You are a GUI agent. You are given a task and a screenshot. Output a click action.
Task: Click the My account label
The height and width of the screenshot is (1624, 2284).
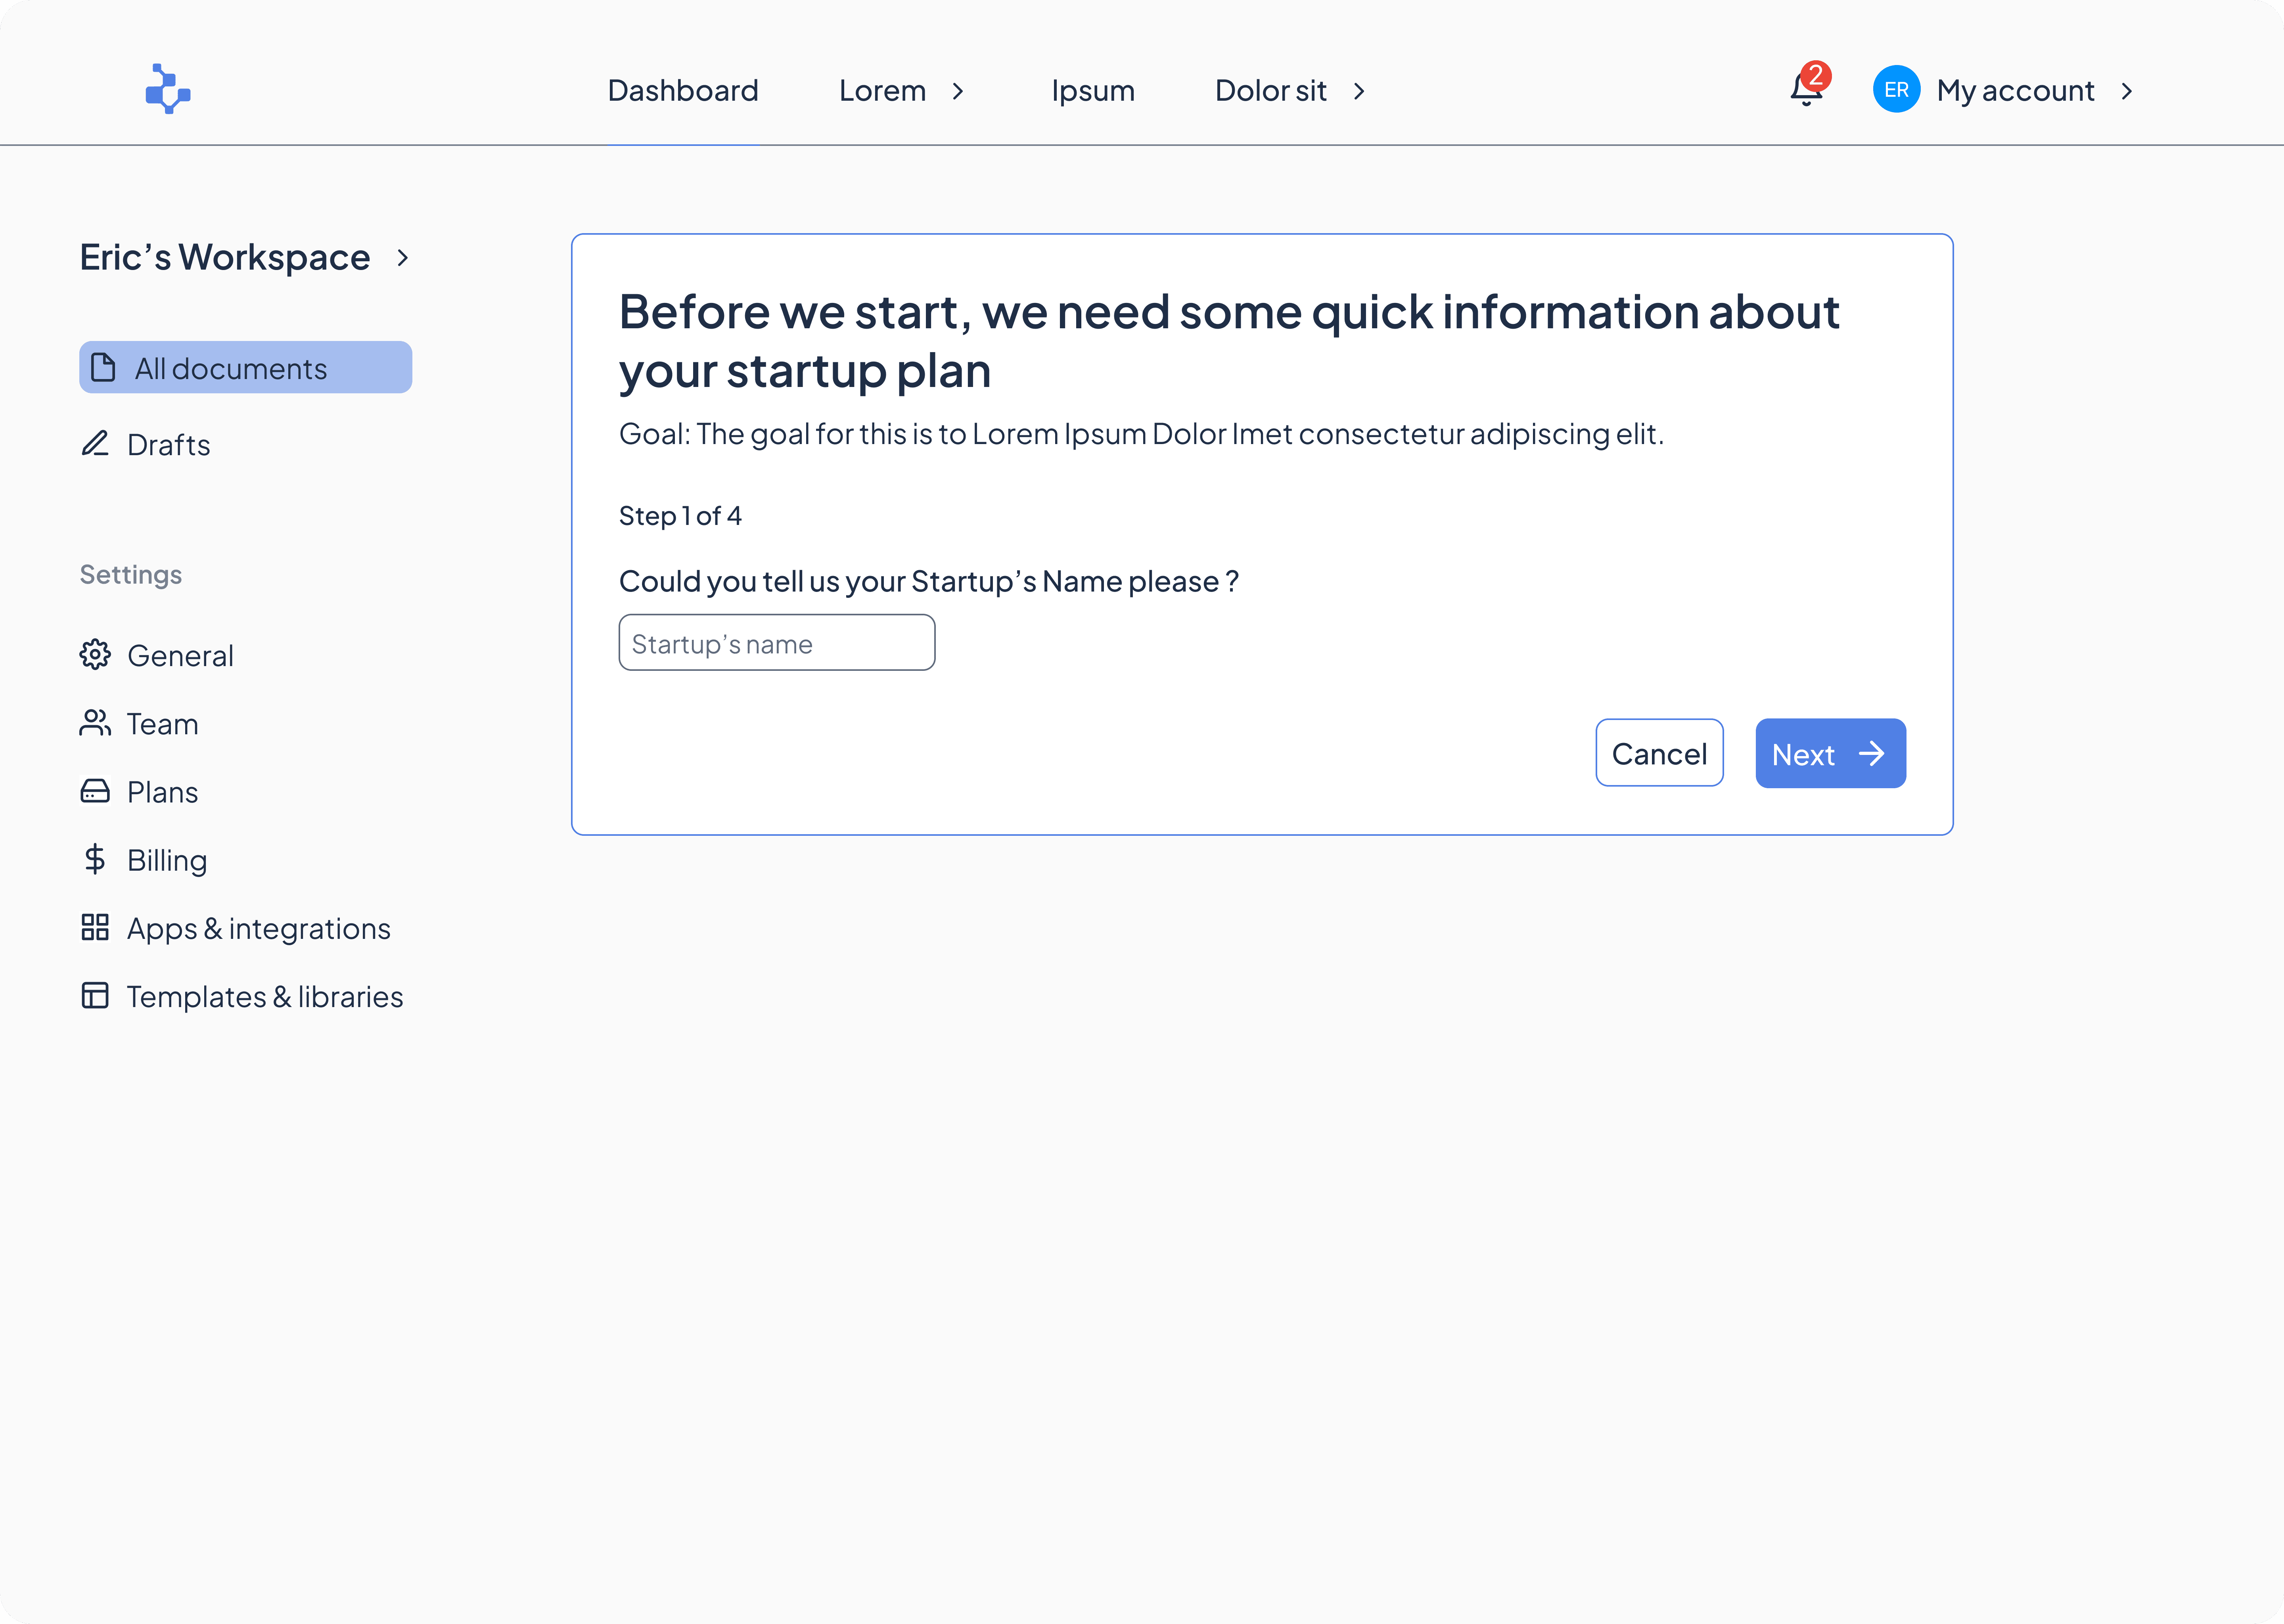pos(2015,91)
